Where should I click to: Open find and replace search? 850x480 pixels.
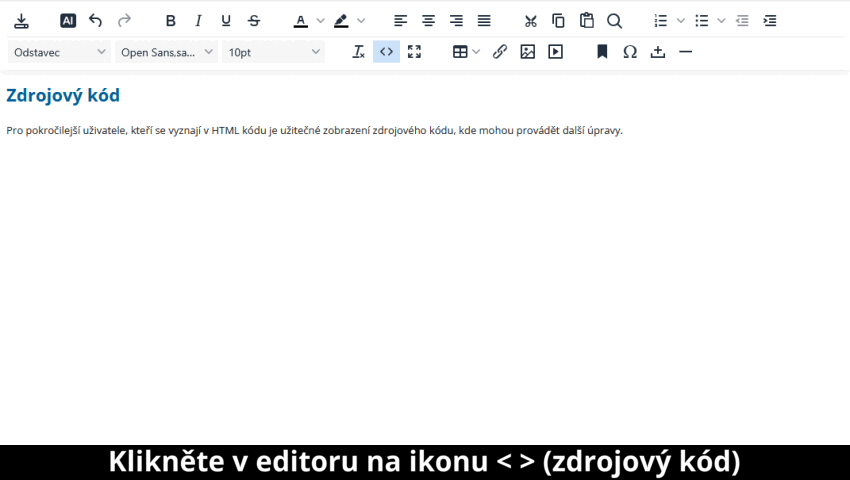[x=614, y=21]
